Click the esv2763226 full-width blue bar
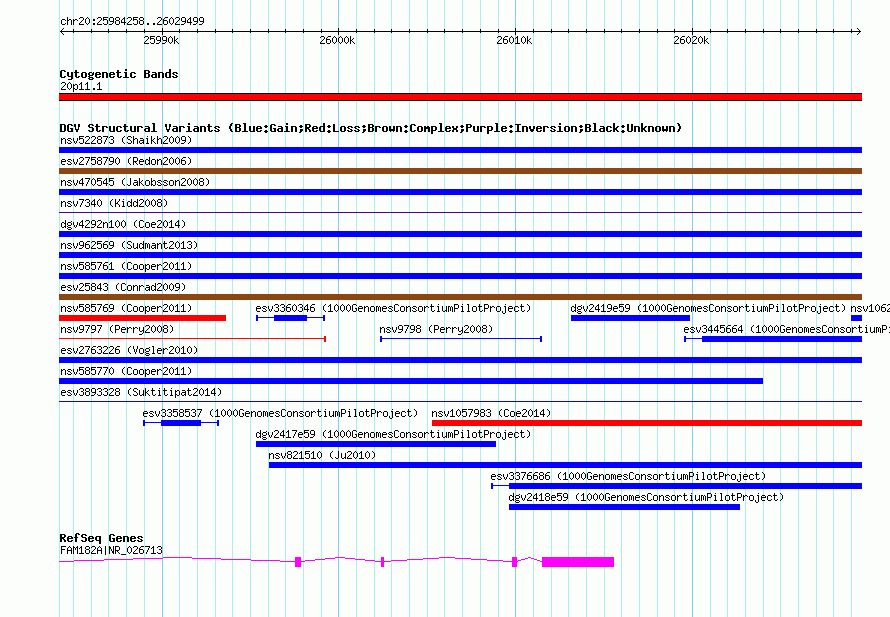 (x=460, y=360)
